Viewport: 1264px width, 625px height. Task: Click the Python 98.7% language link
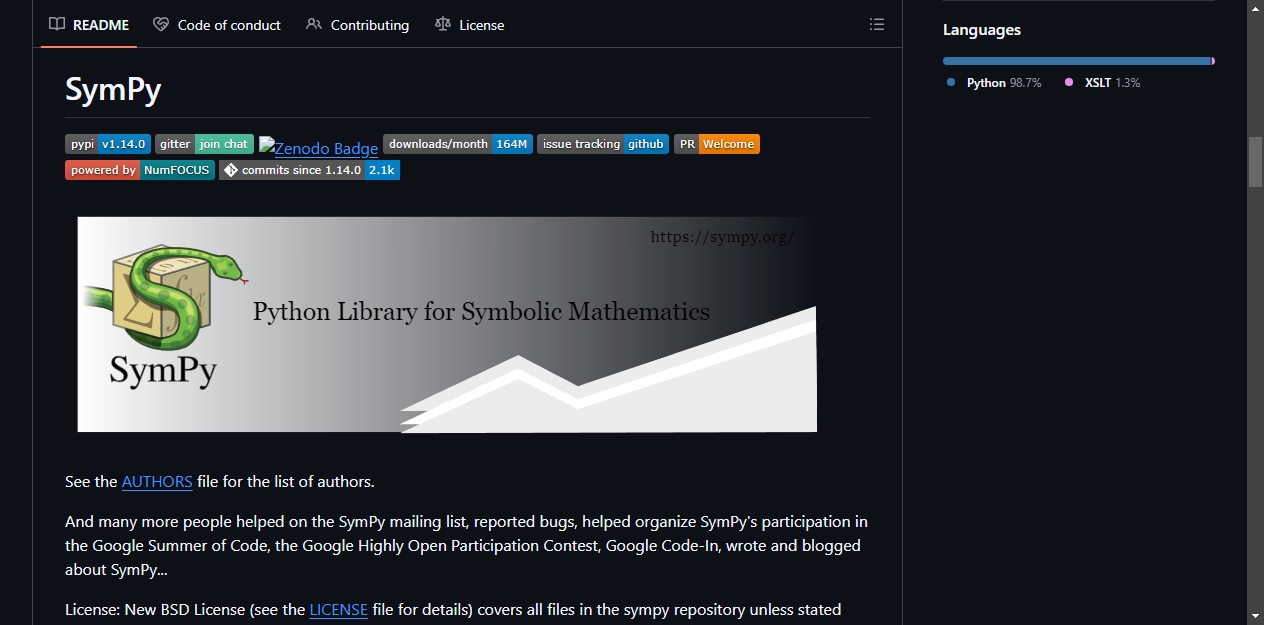pyautogui.click(x=994, y=83)
